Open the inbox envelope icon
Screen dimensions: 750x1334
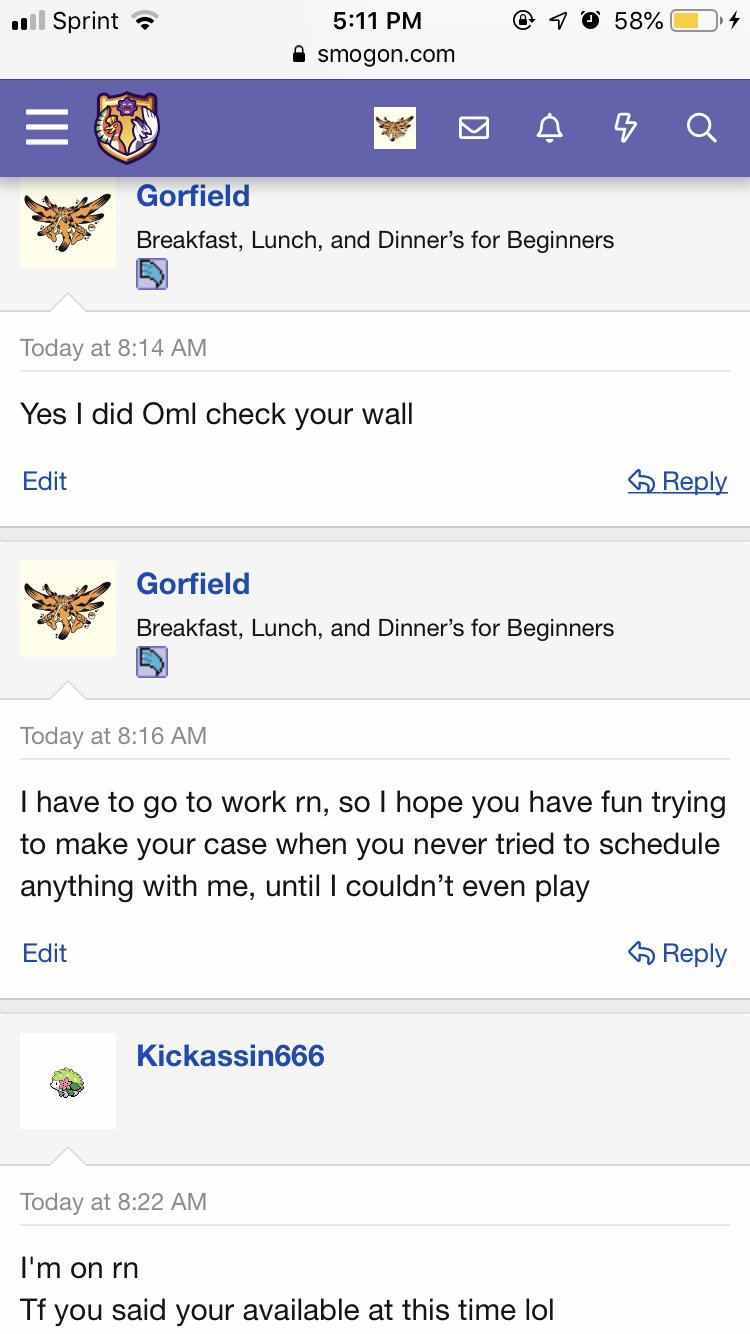(473, 128)
